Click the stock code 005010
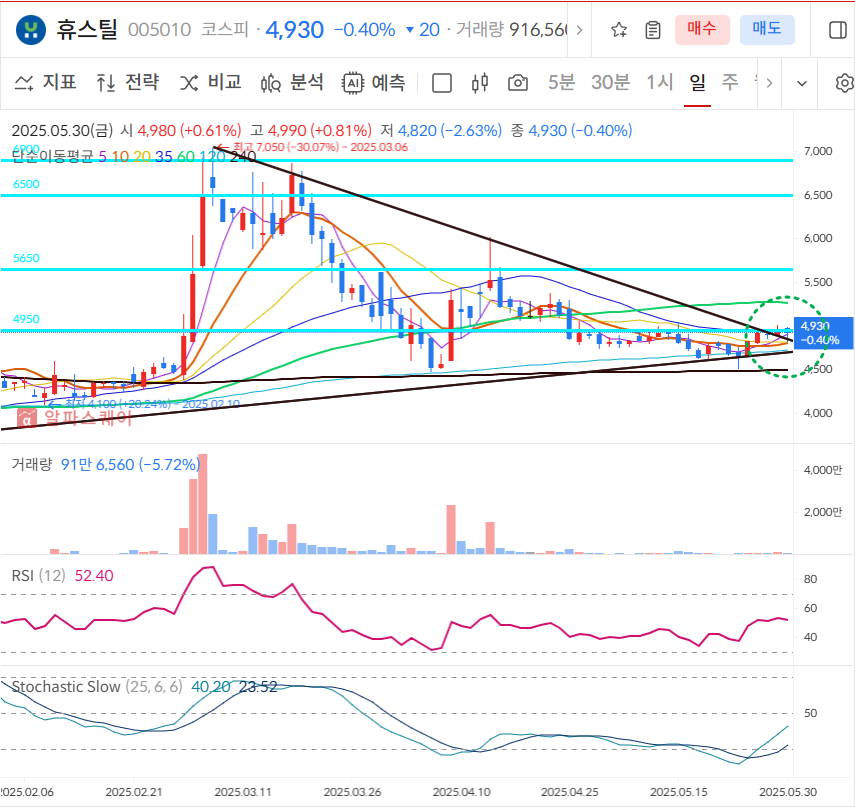 tap(159, 30)
